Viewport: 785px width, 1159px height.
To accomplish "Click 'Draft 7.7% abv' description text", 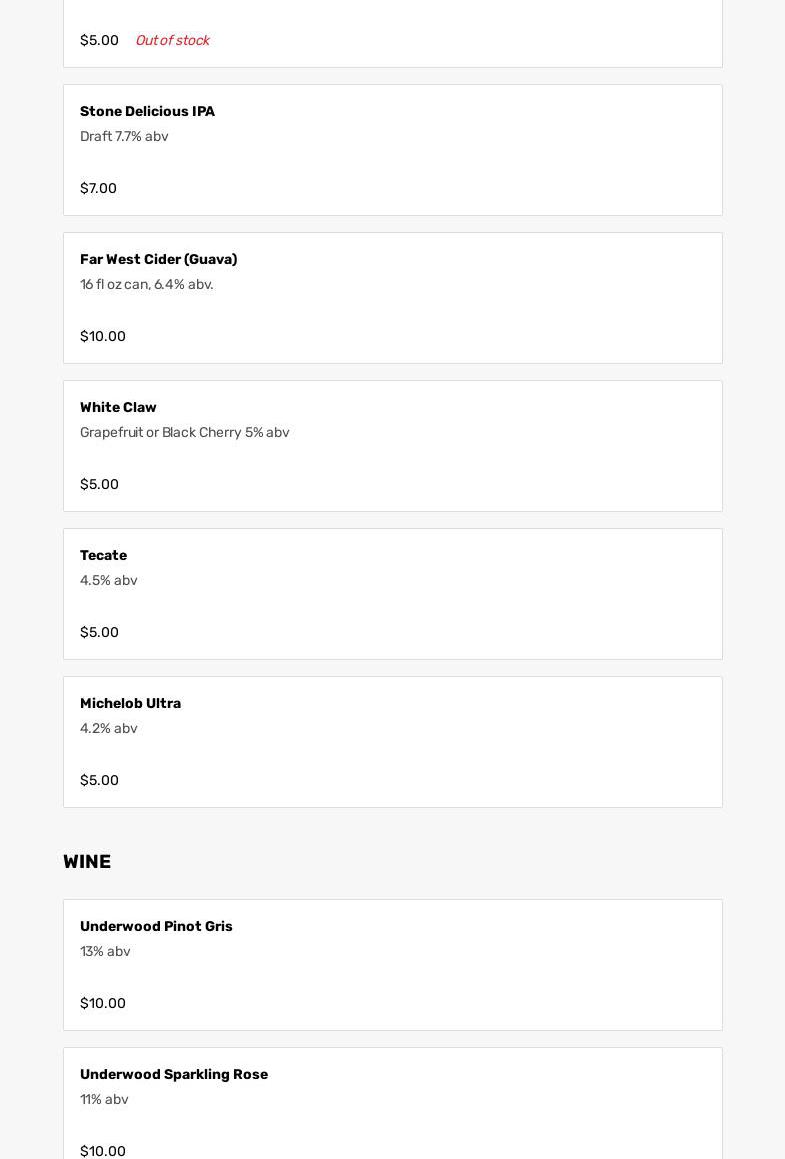I will (124, 136).
